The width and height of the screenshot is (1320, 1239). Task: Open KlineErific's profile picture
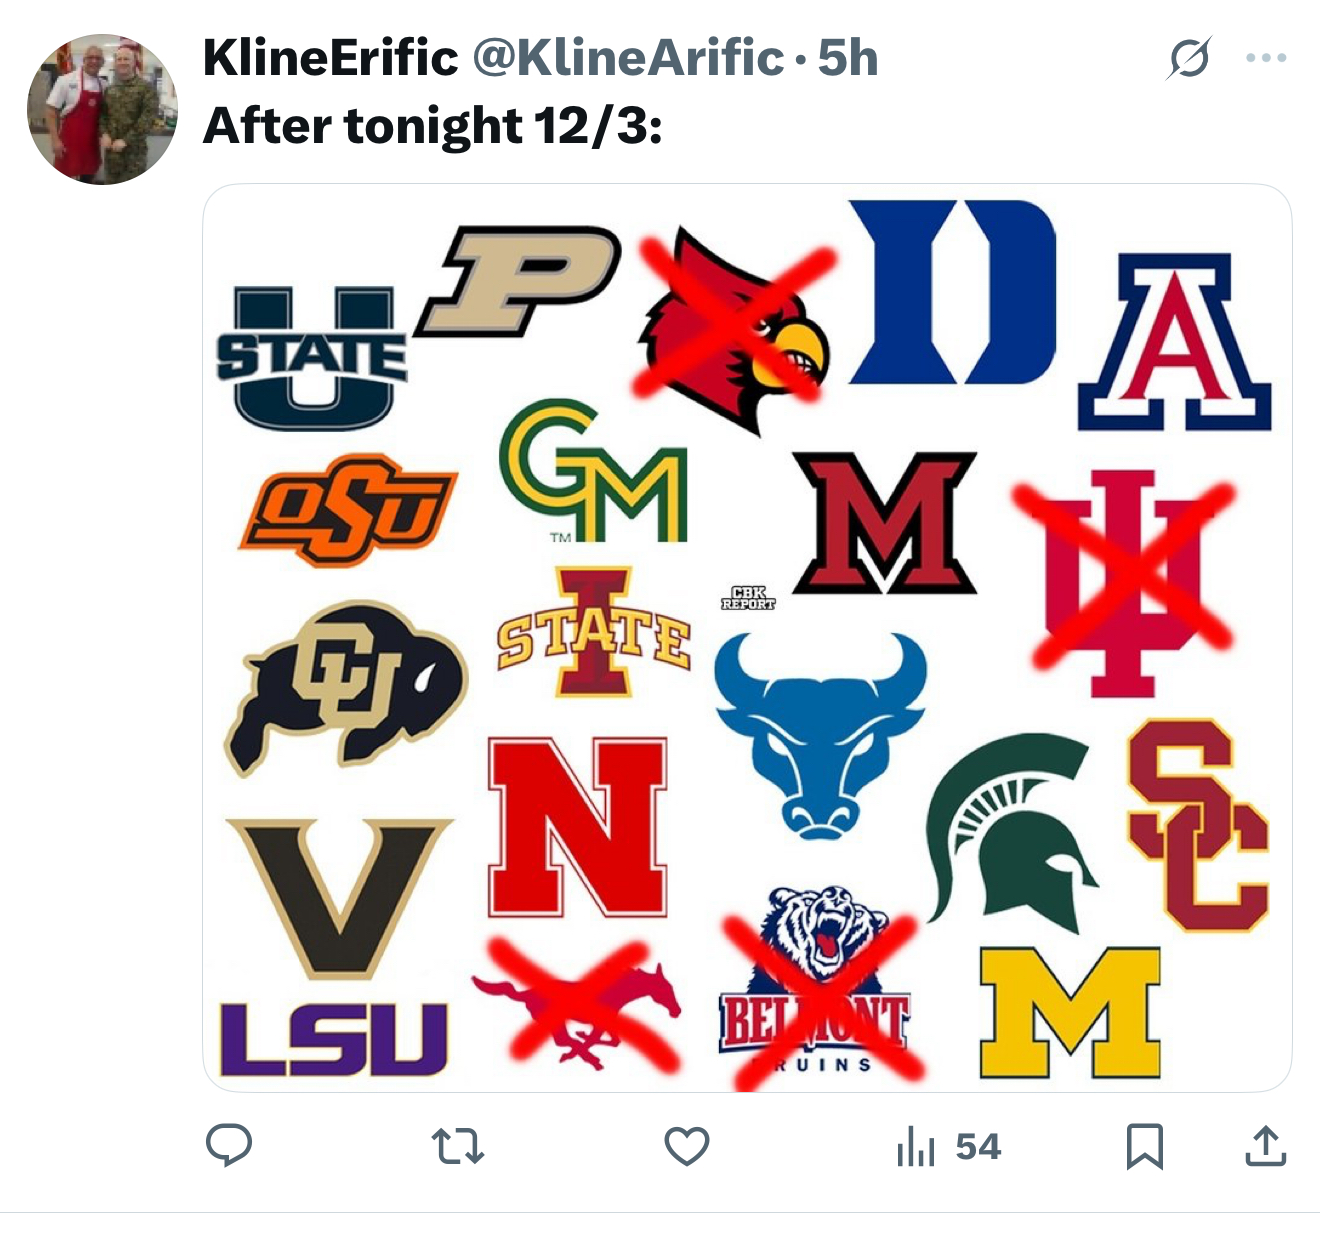pos(102,109)
